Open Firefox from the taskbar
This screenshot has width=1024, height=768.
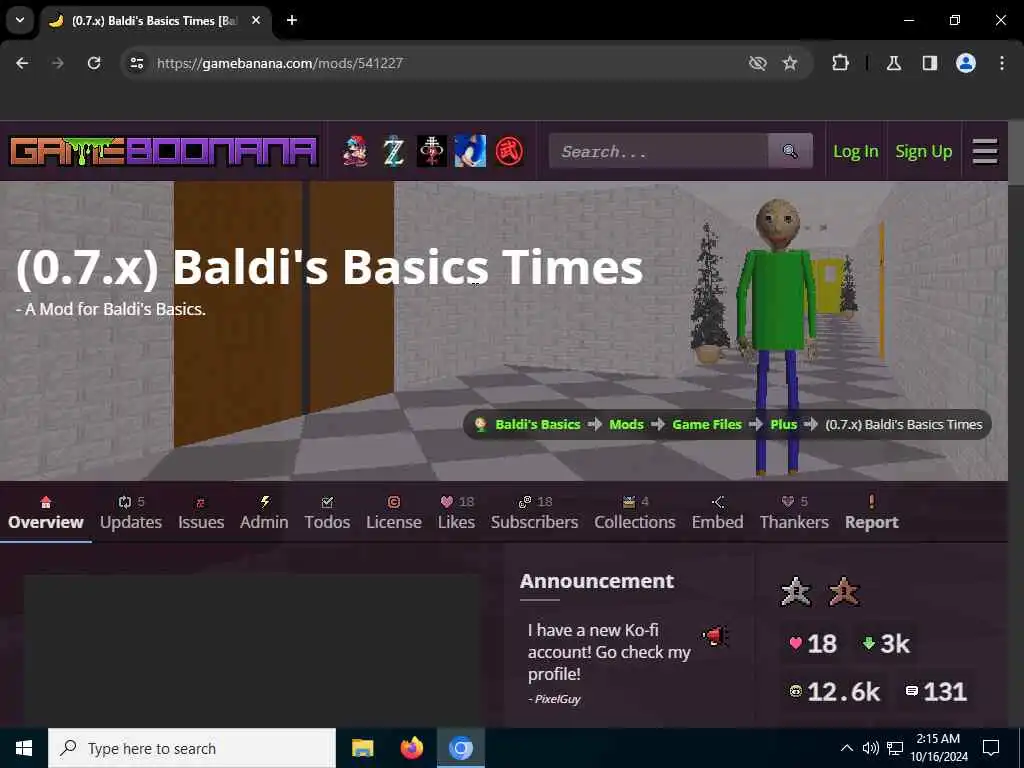411,748
